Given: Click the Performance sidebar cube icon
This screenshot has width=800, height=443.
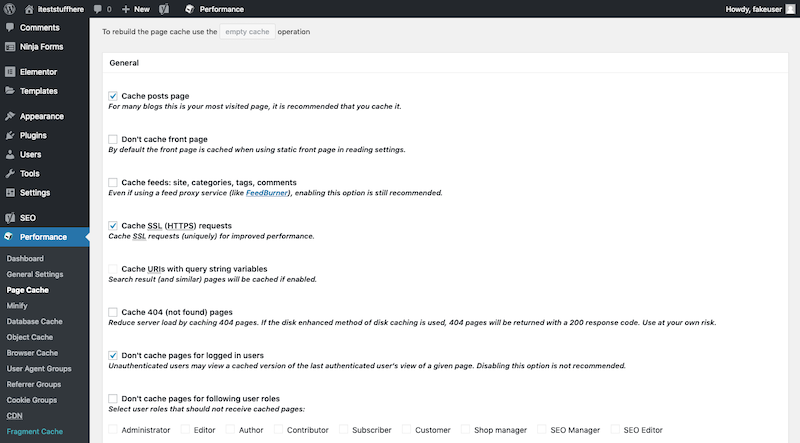Looking at the screenshot, I should click(x=9, y=237).
